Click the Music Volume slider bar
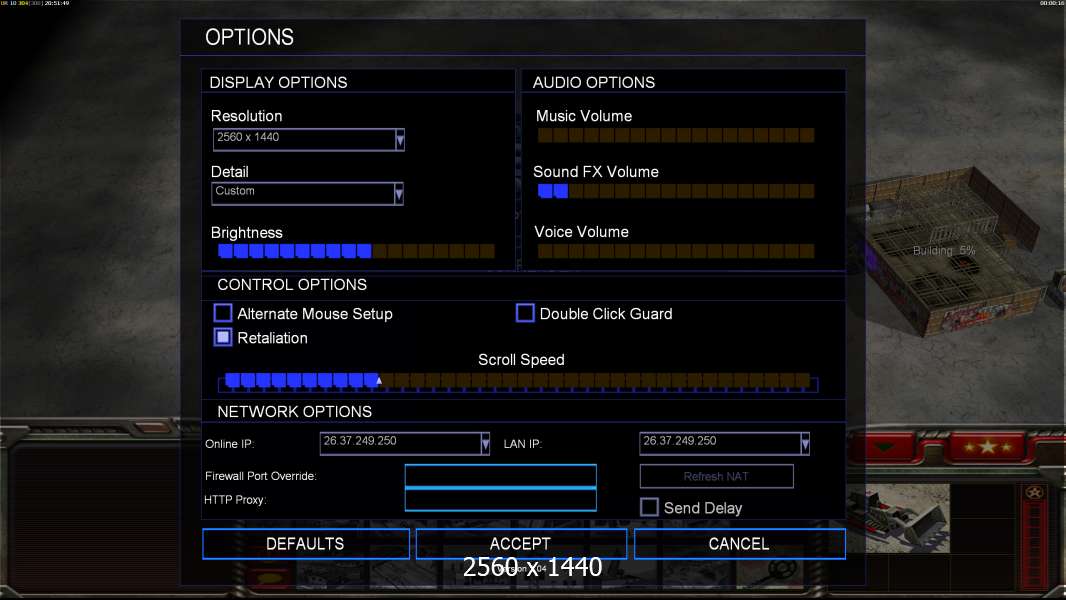The height and width of the screenshot is (600, 1066). [x=675, y=135]
